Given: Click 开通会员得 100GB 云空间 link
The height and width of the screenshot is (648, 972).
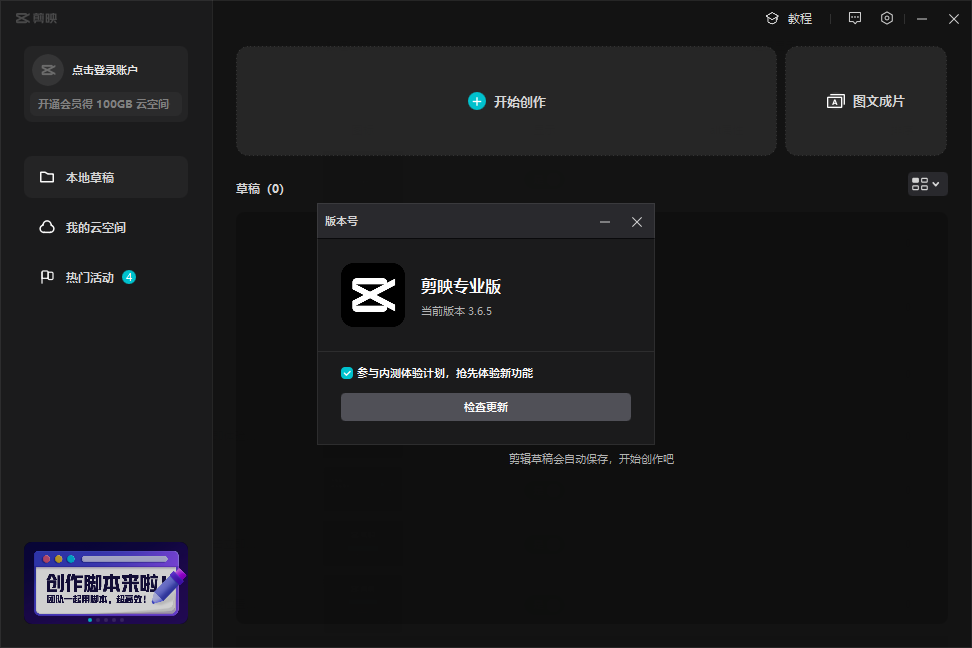Looking at the screenshot, I should [x=104, y=104].
